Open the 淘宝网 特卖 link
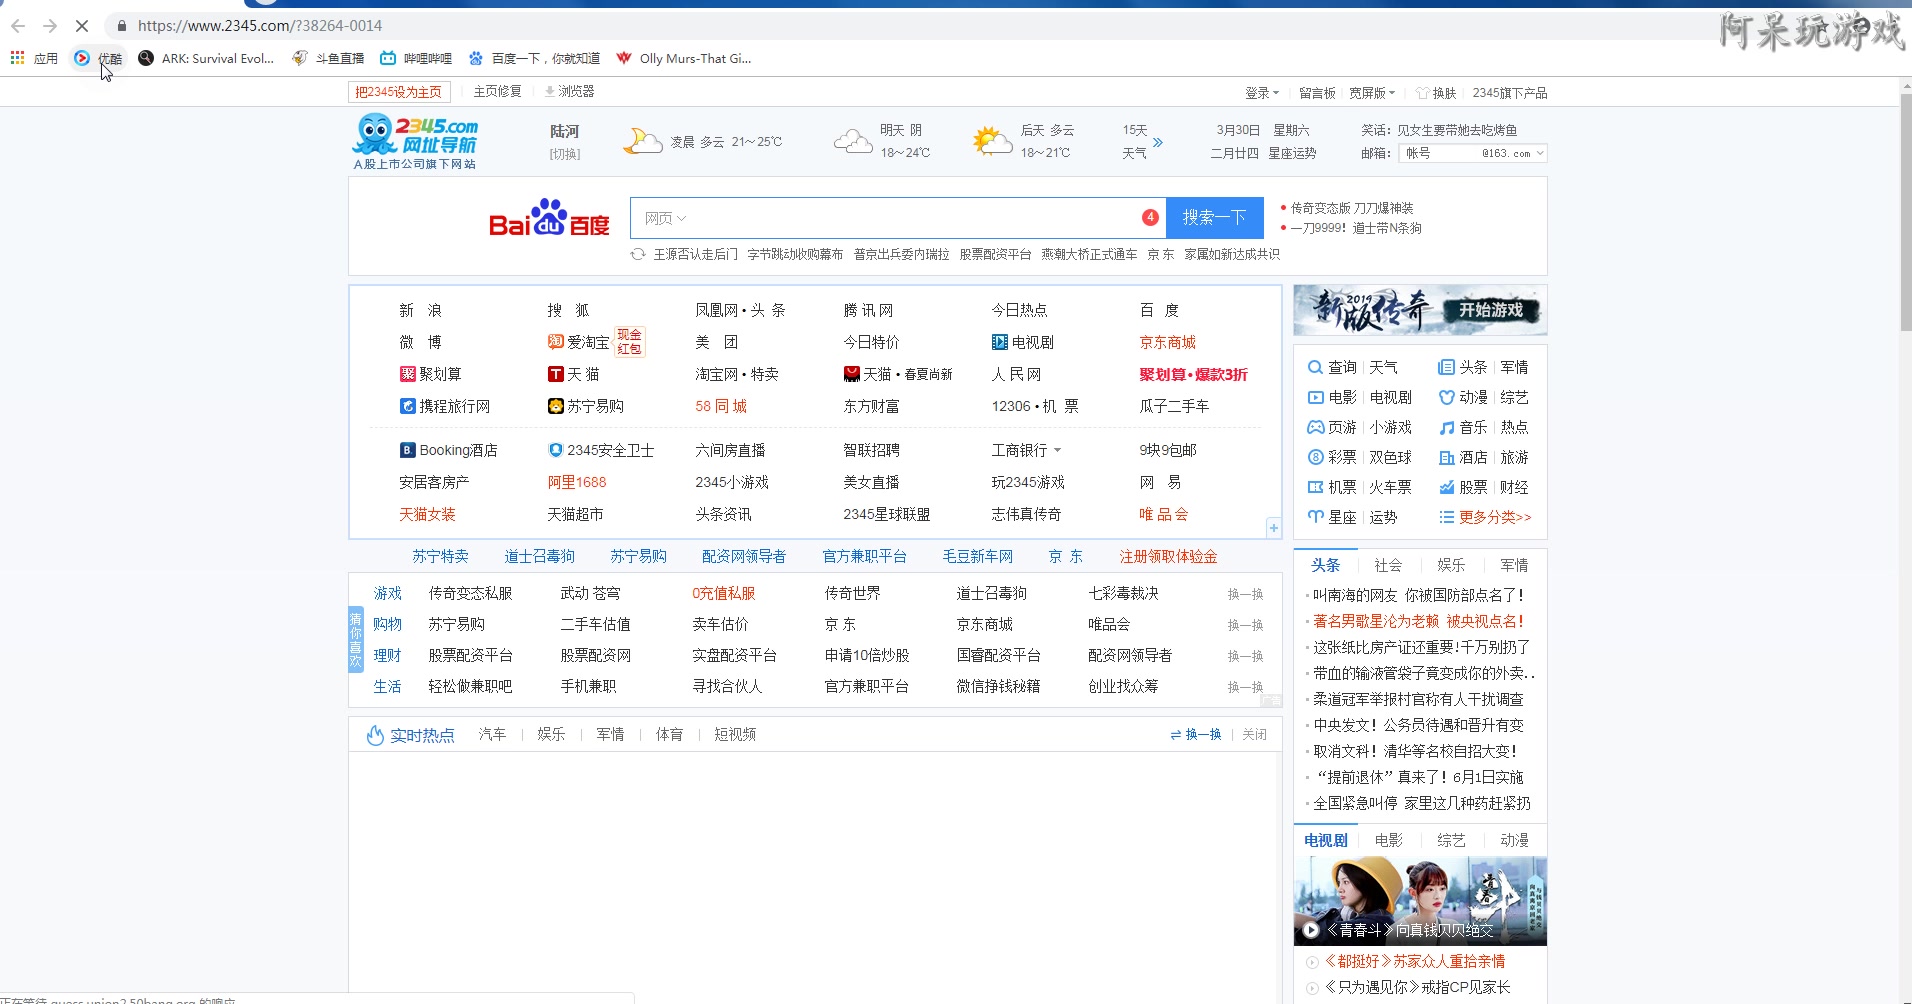This screenshot has height=1004, width=1912. click(737, 374)
